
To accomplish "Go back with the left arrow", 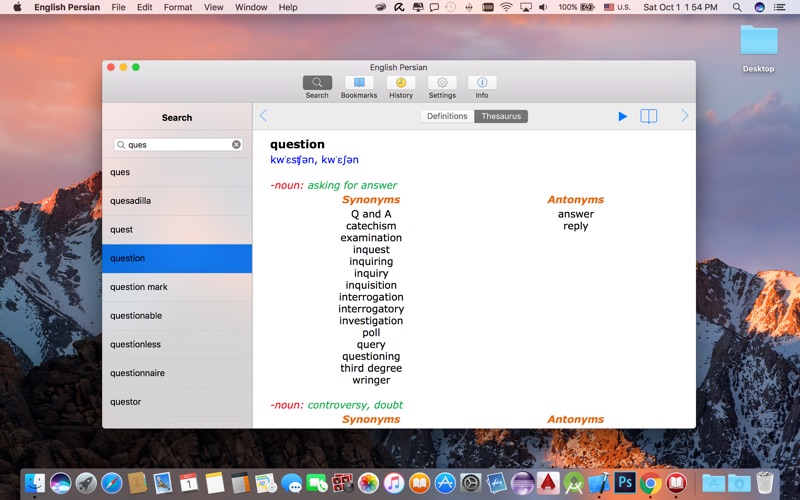I will tap(263, 116).
